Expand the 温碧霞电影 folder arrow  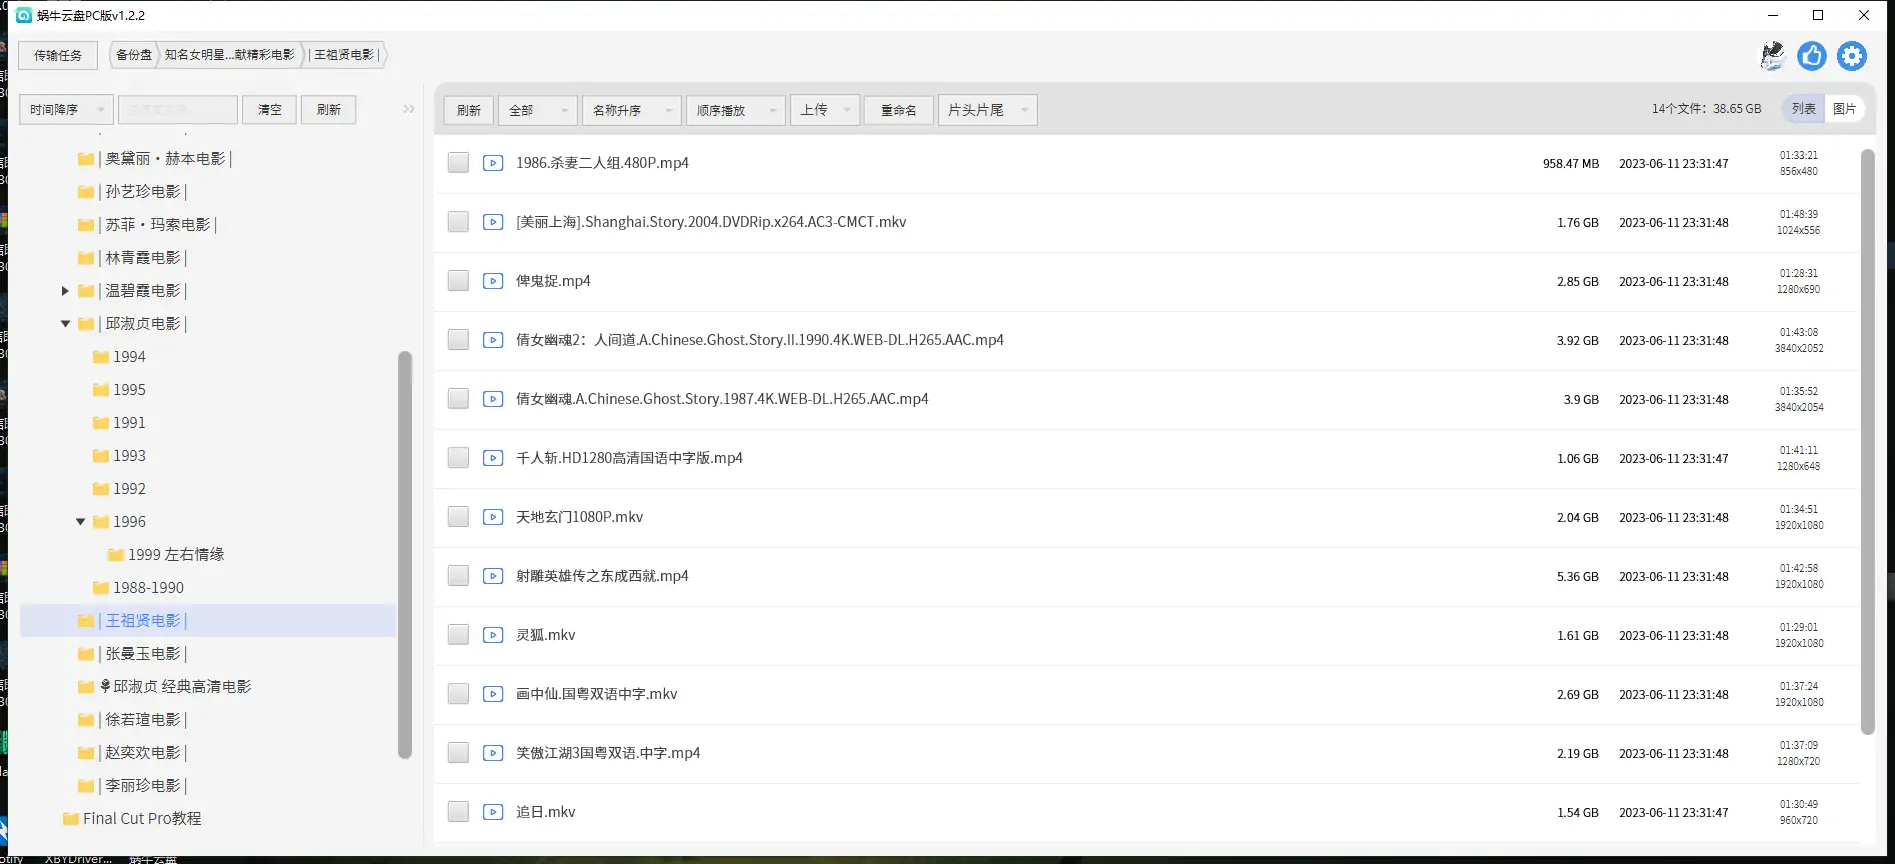coord(65,291)
